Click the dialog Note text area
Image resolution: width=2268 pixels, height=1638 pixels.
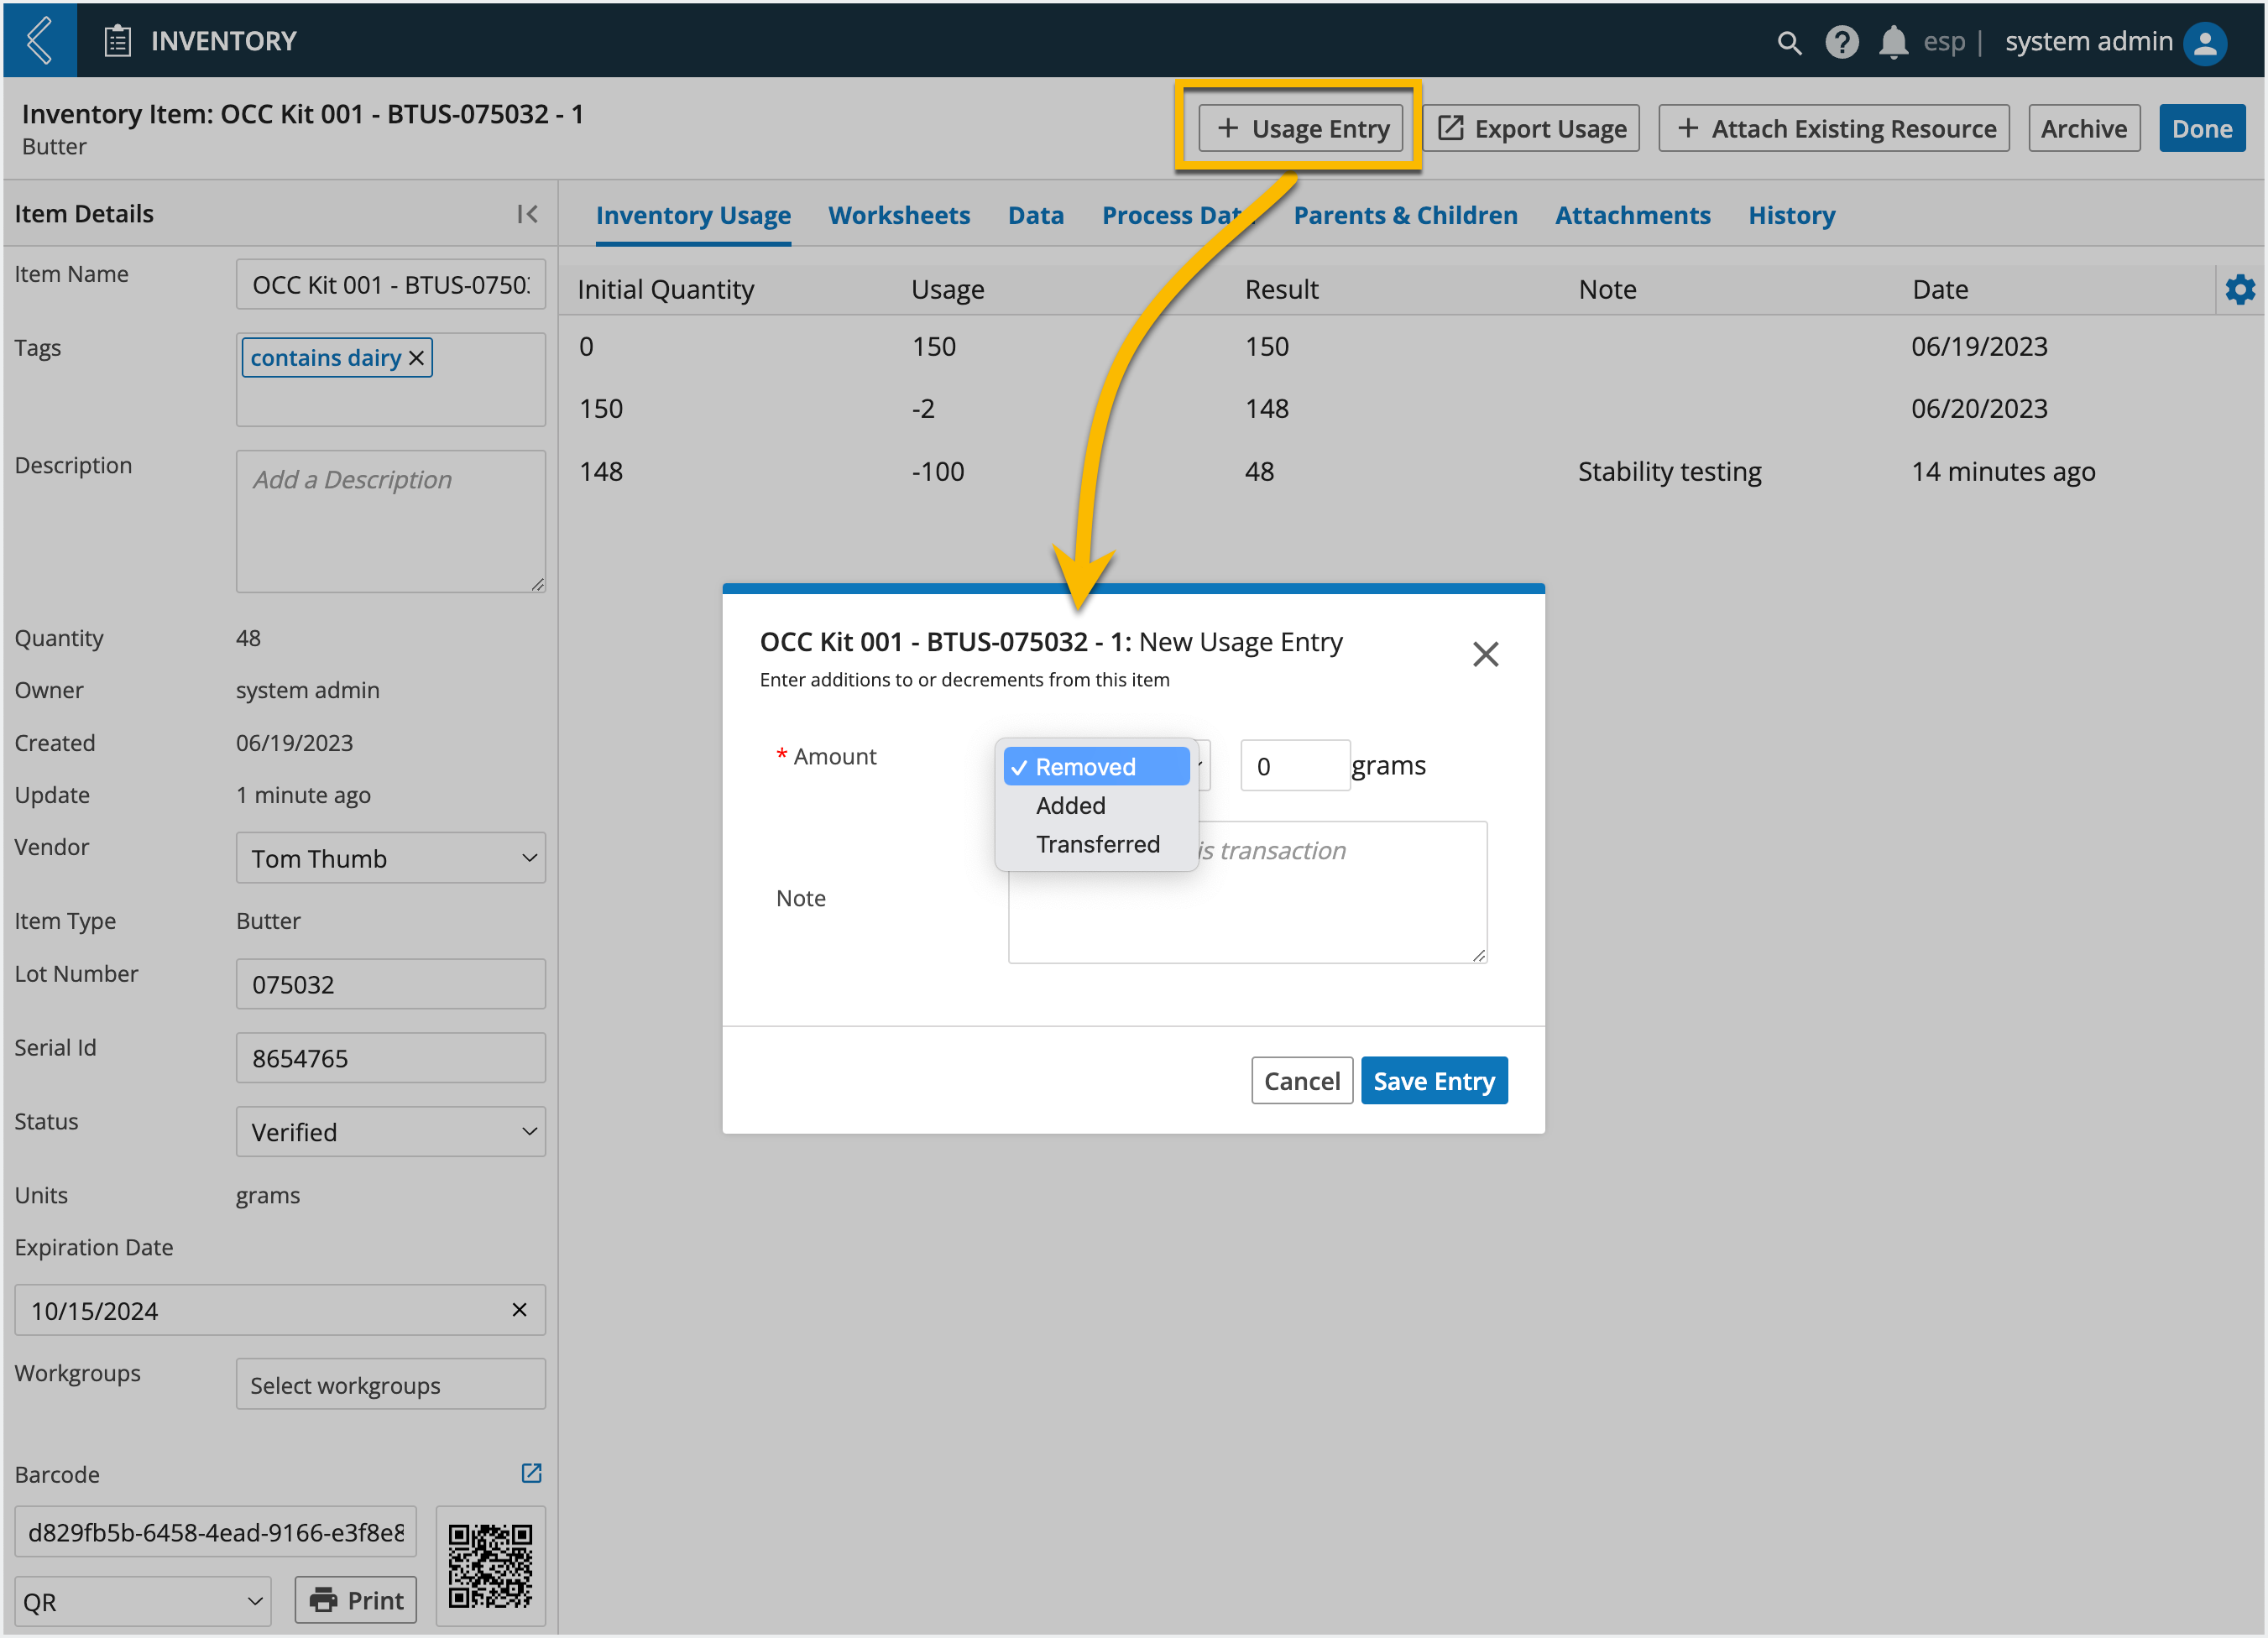[x=1247, y=893]
